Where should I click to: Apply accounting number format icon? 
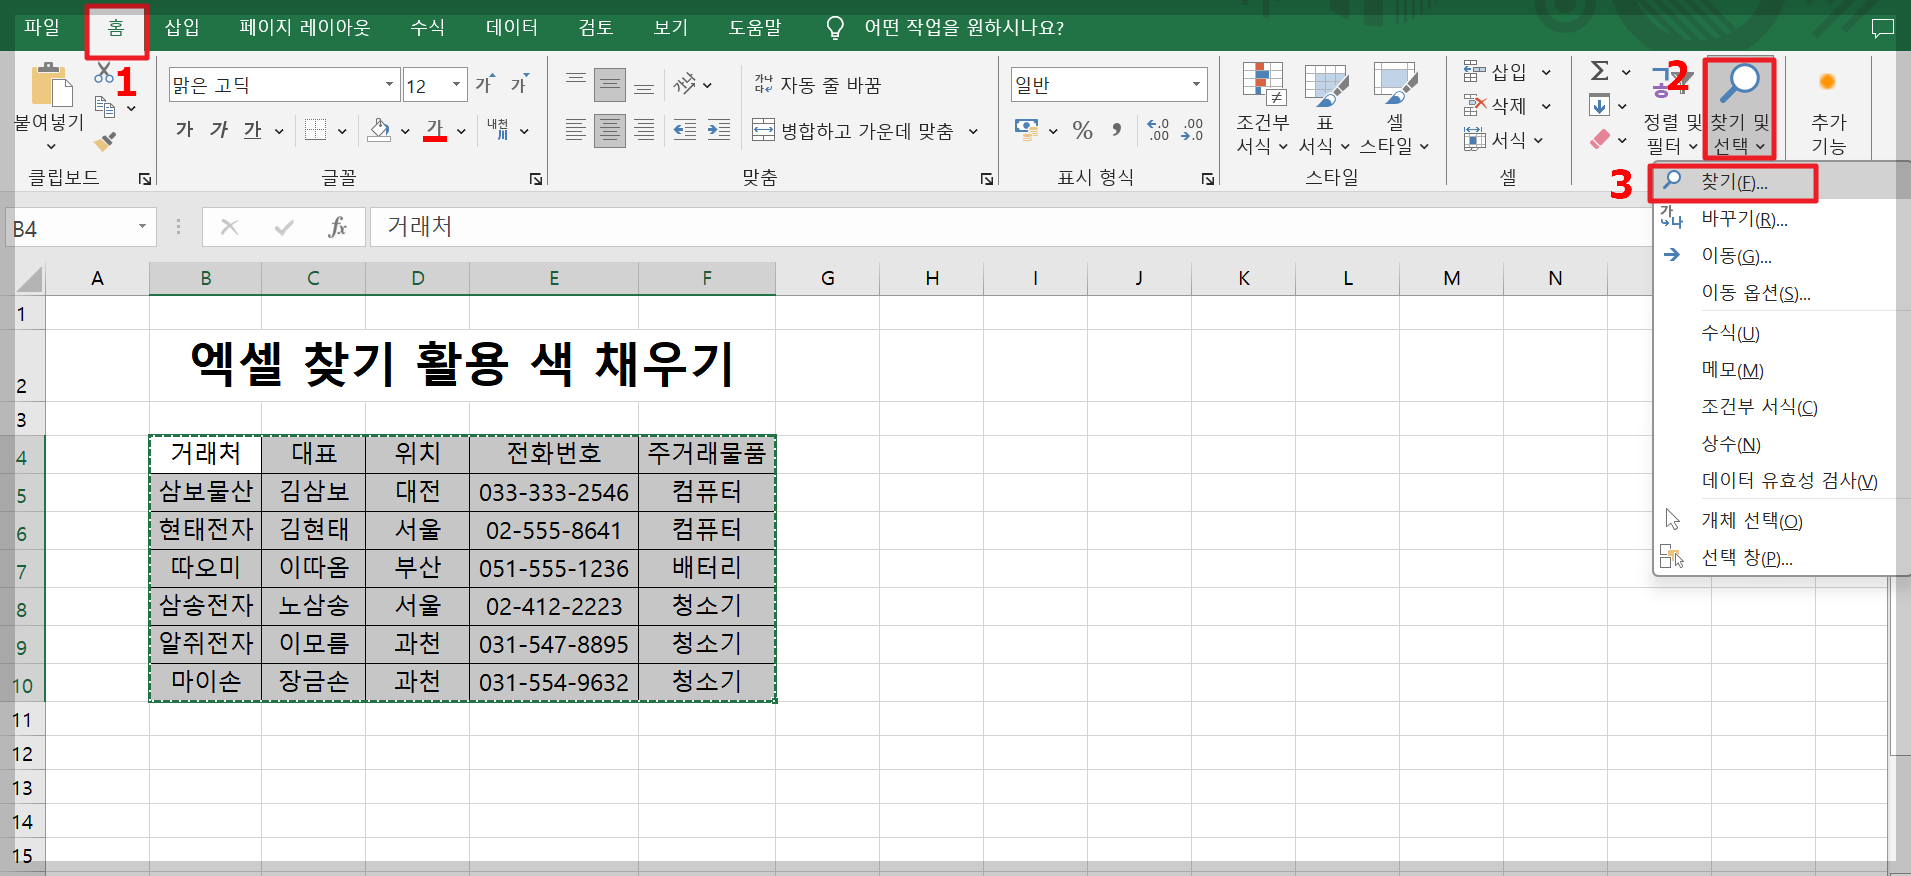click(x=1026, y=130)
